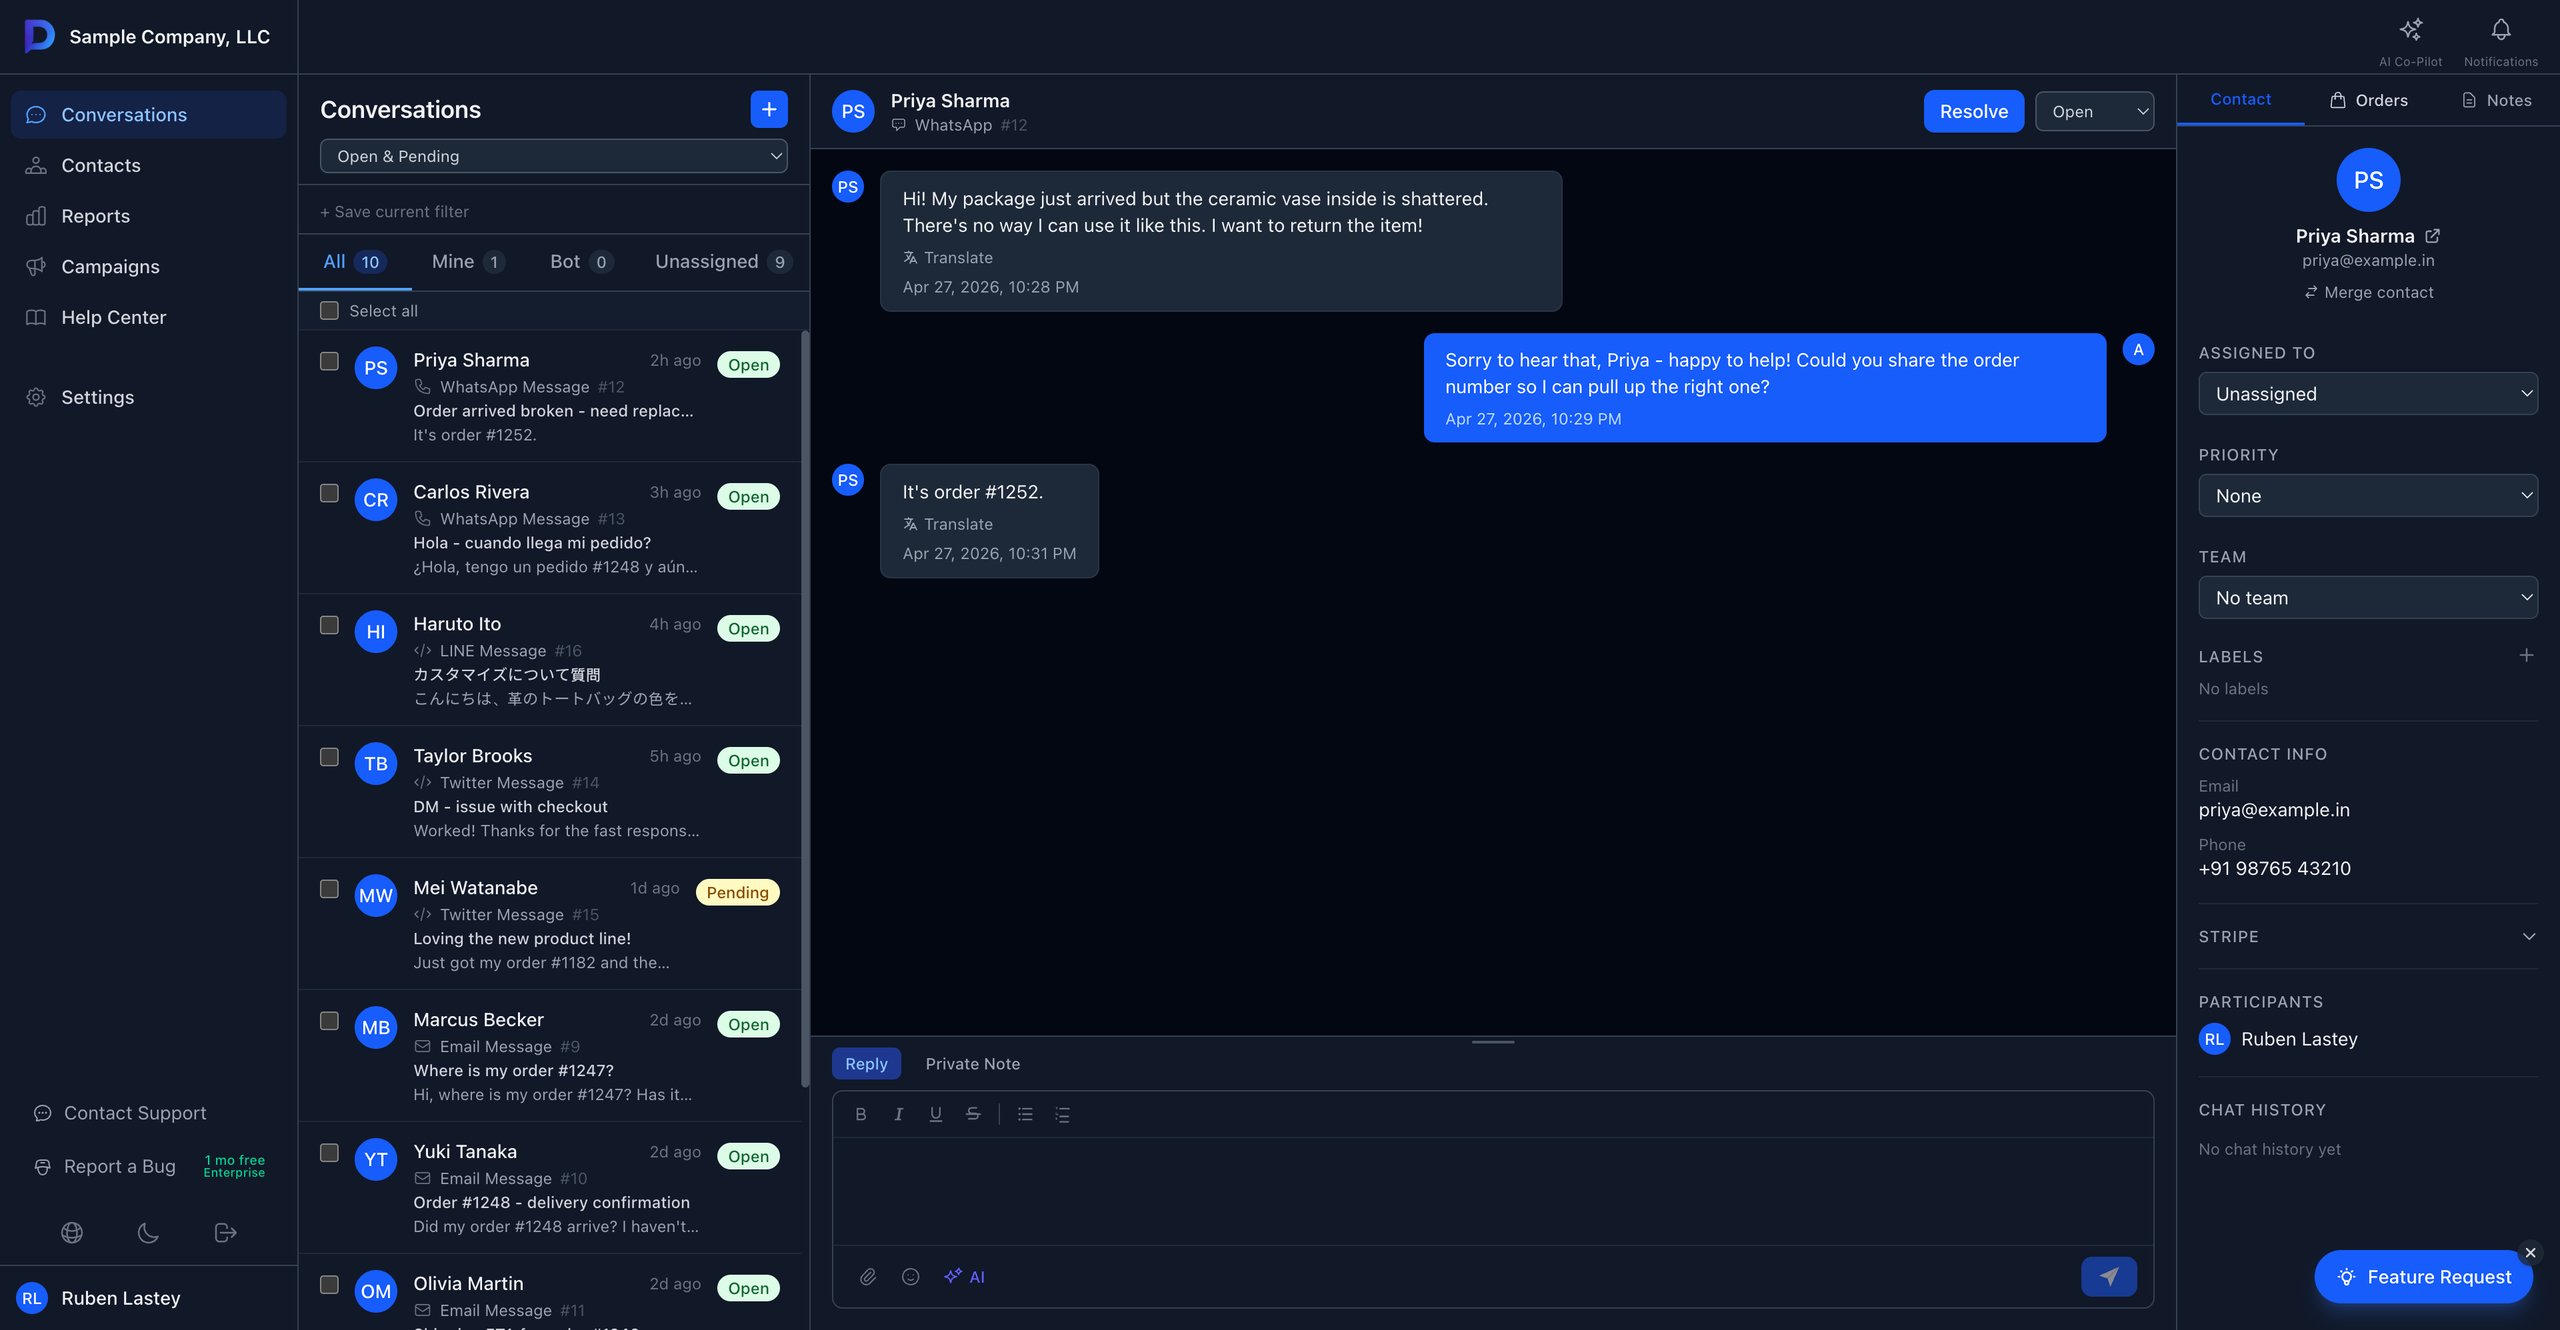Click the new conversation plus button
2560x1330 pixels.
pyautogui.click(x=768, y=109)
